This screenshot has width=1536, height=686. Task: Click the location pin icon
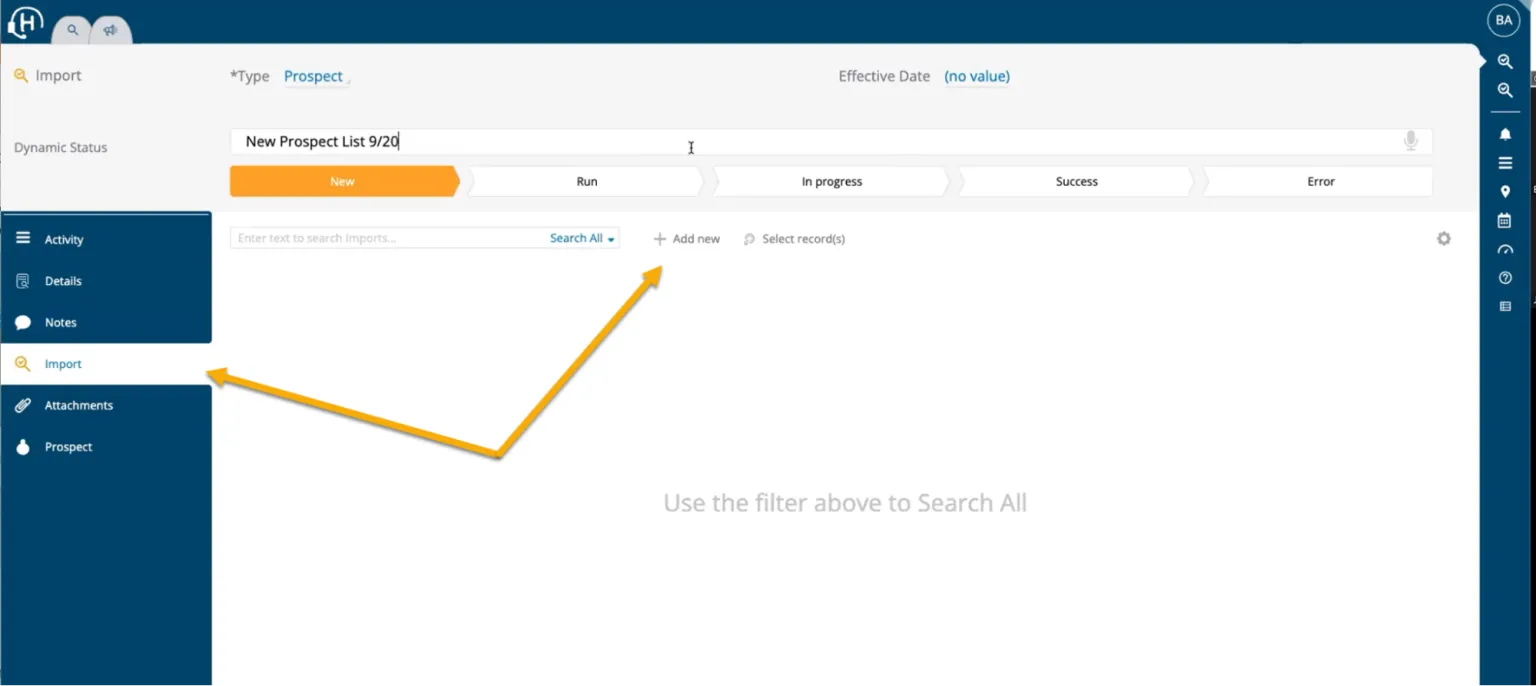pyautogui.click(x=1505, y=192)
